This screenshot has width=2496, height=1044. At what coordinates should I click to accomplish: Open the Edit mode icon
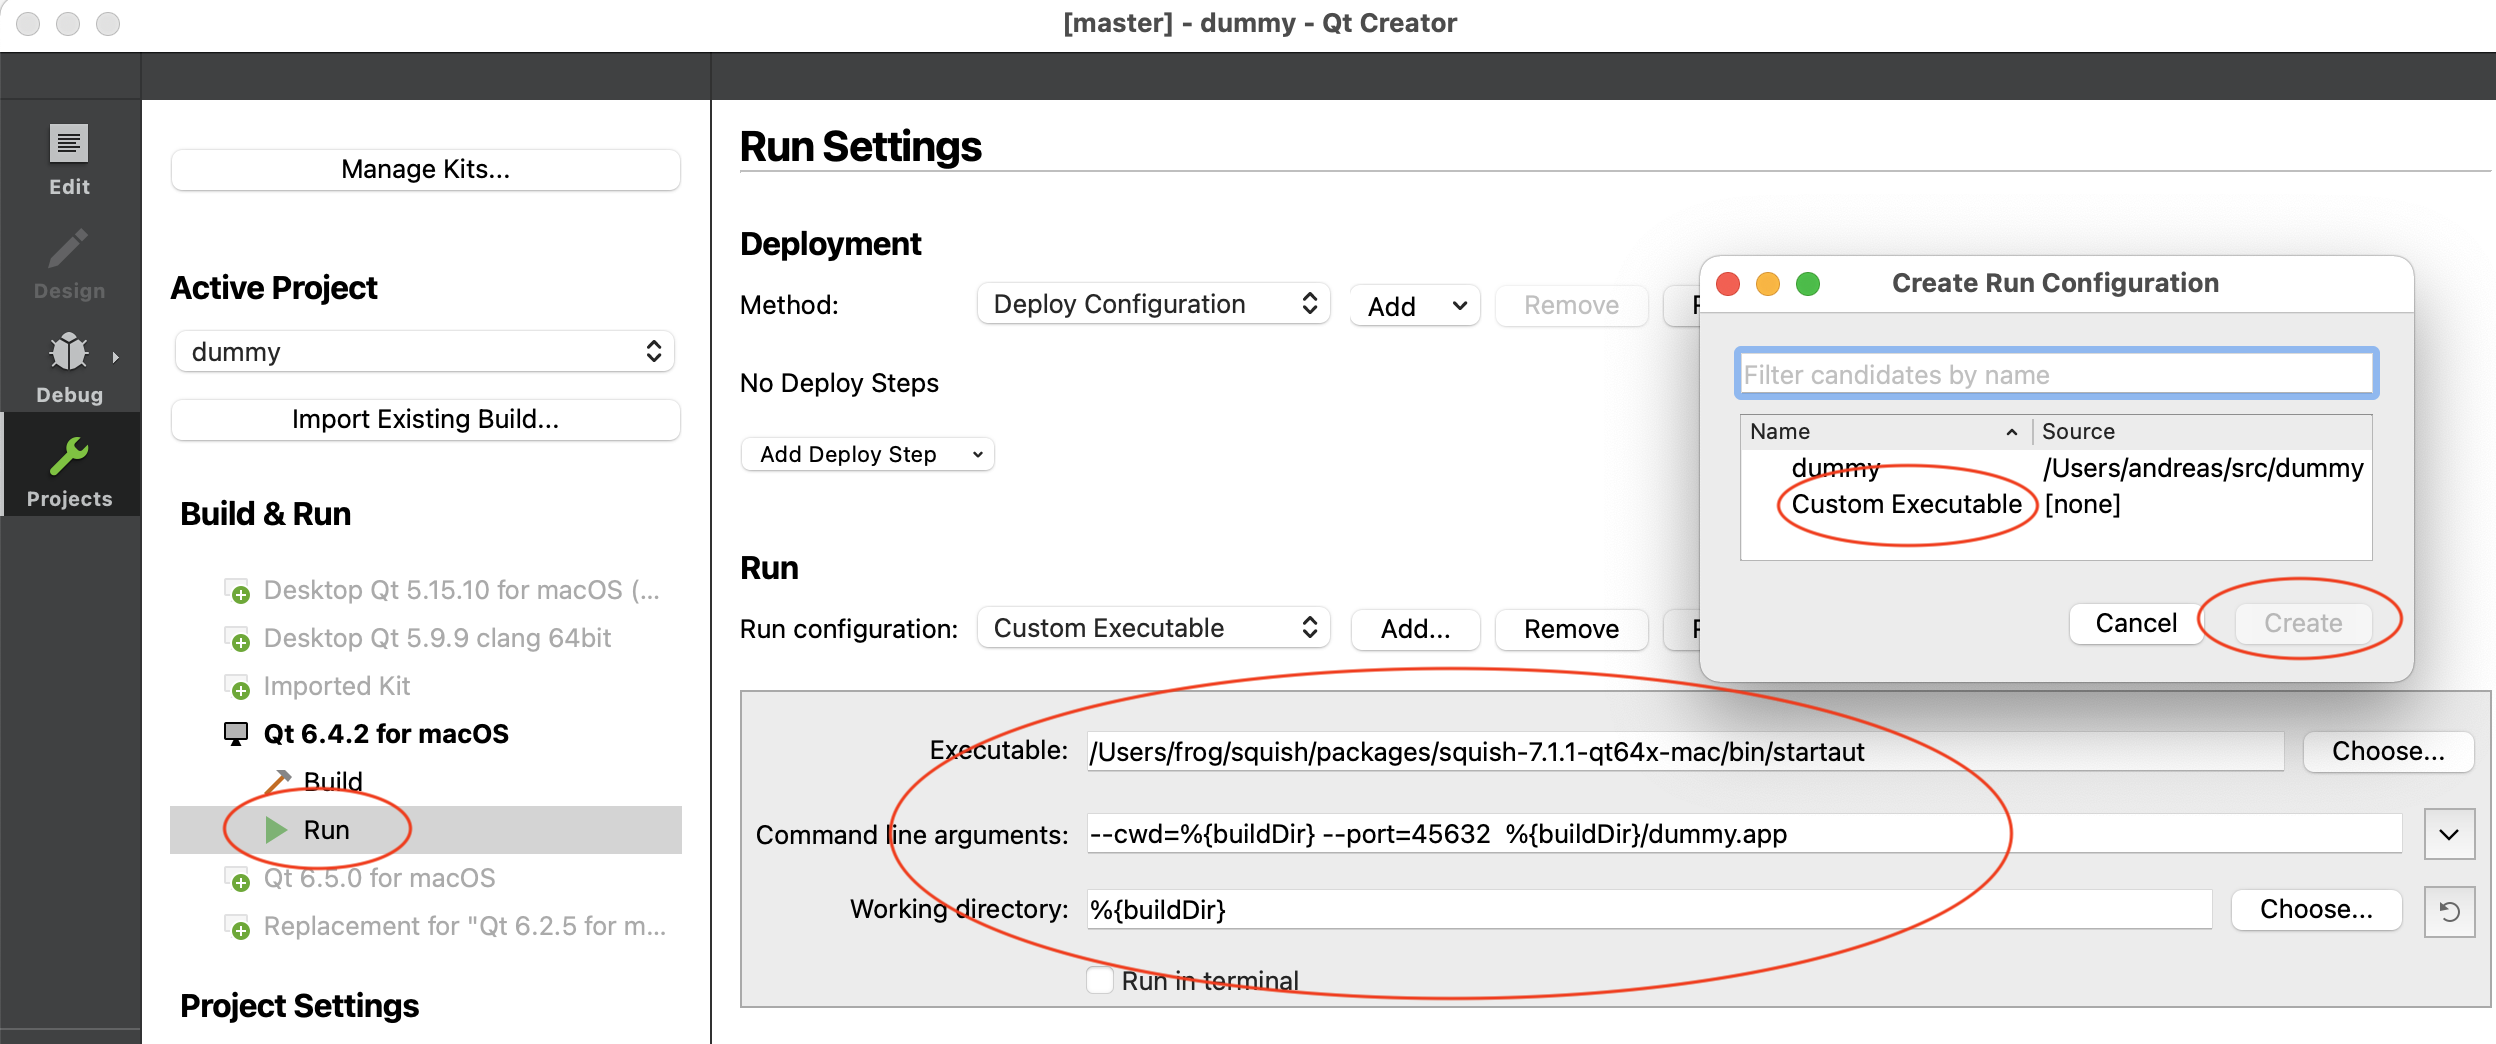[x=69, y=145]
